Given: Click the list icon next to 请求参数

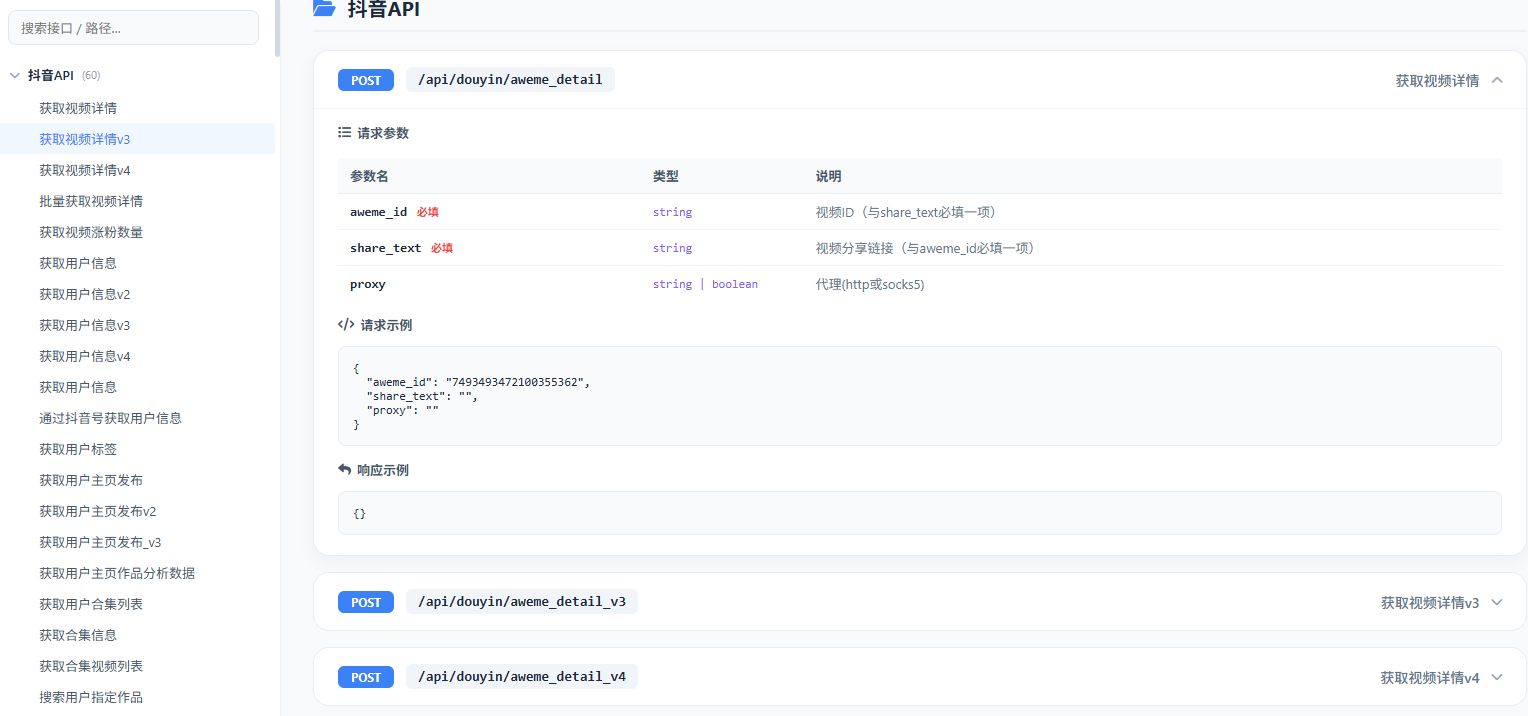Looking at the screenshot, I should (x=345, y=132).
